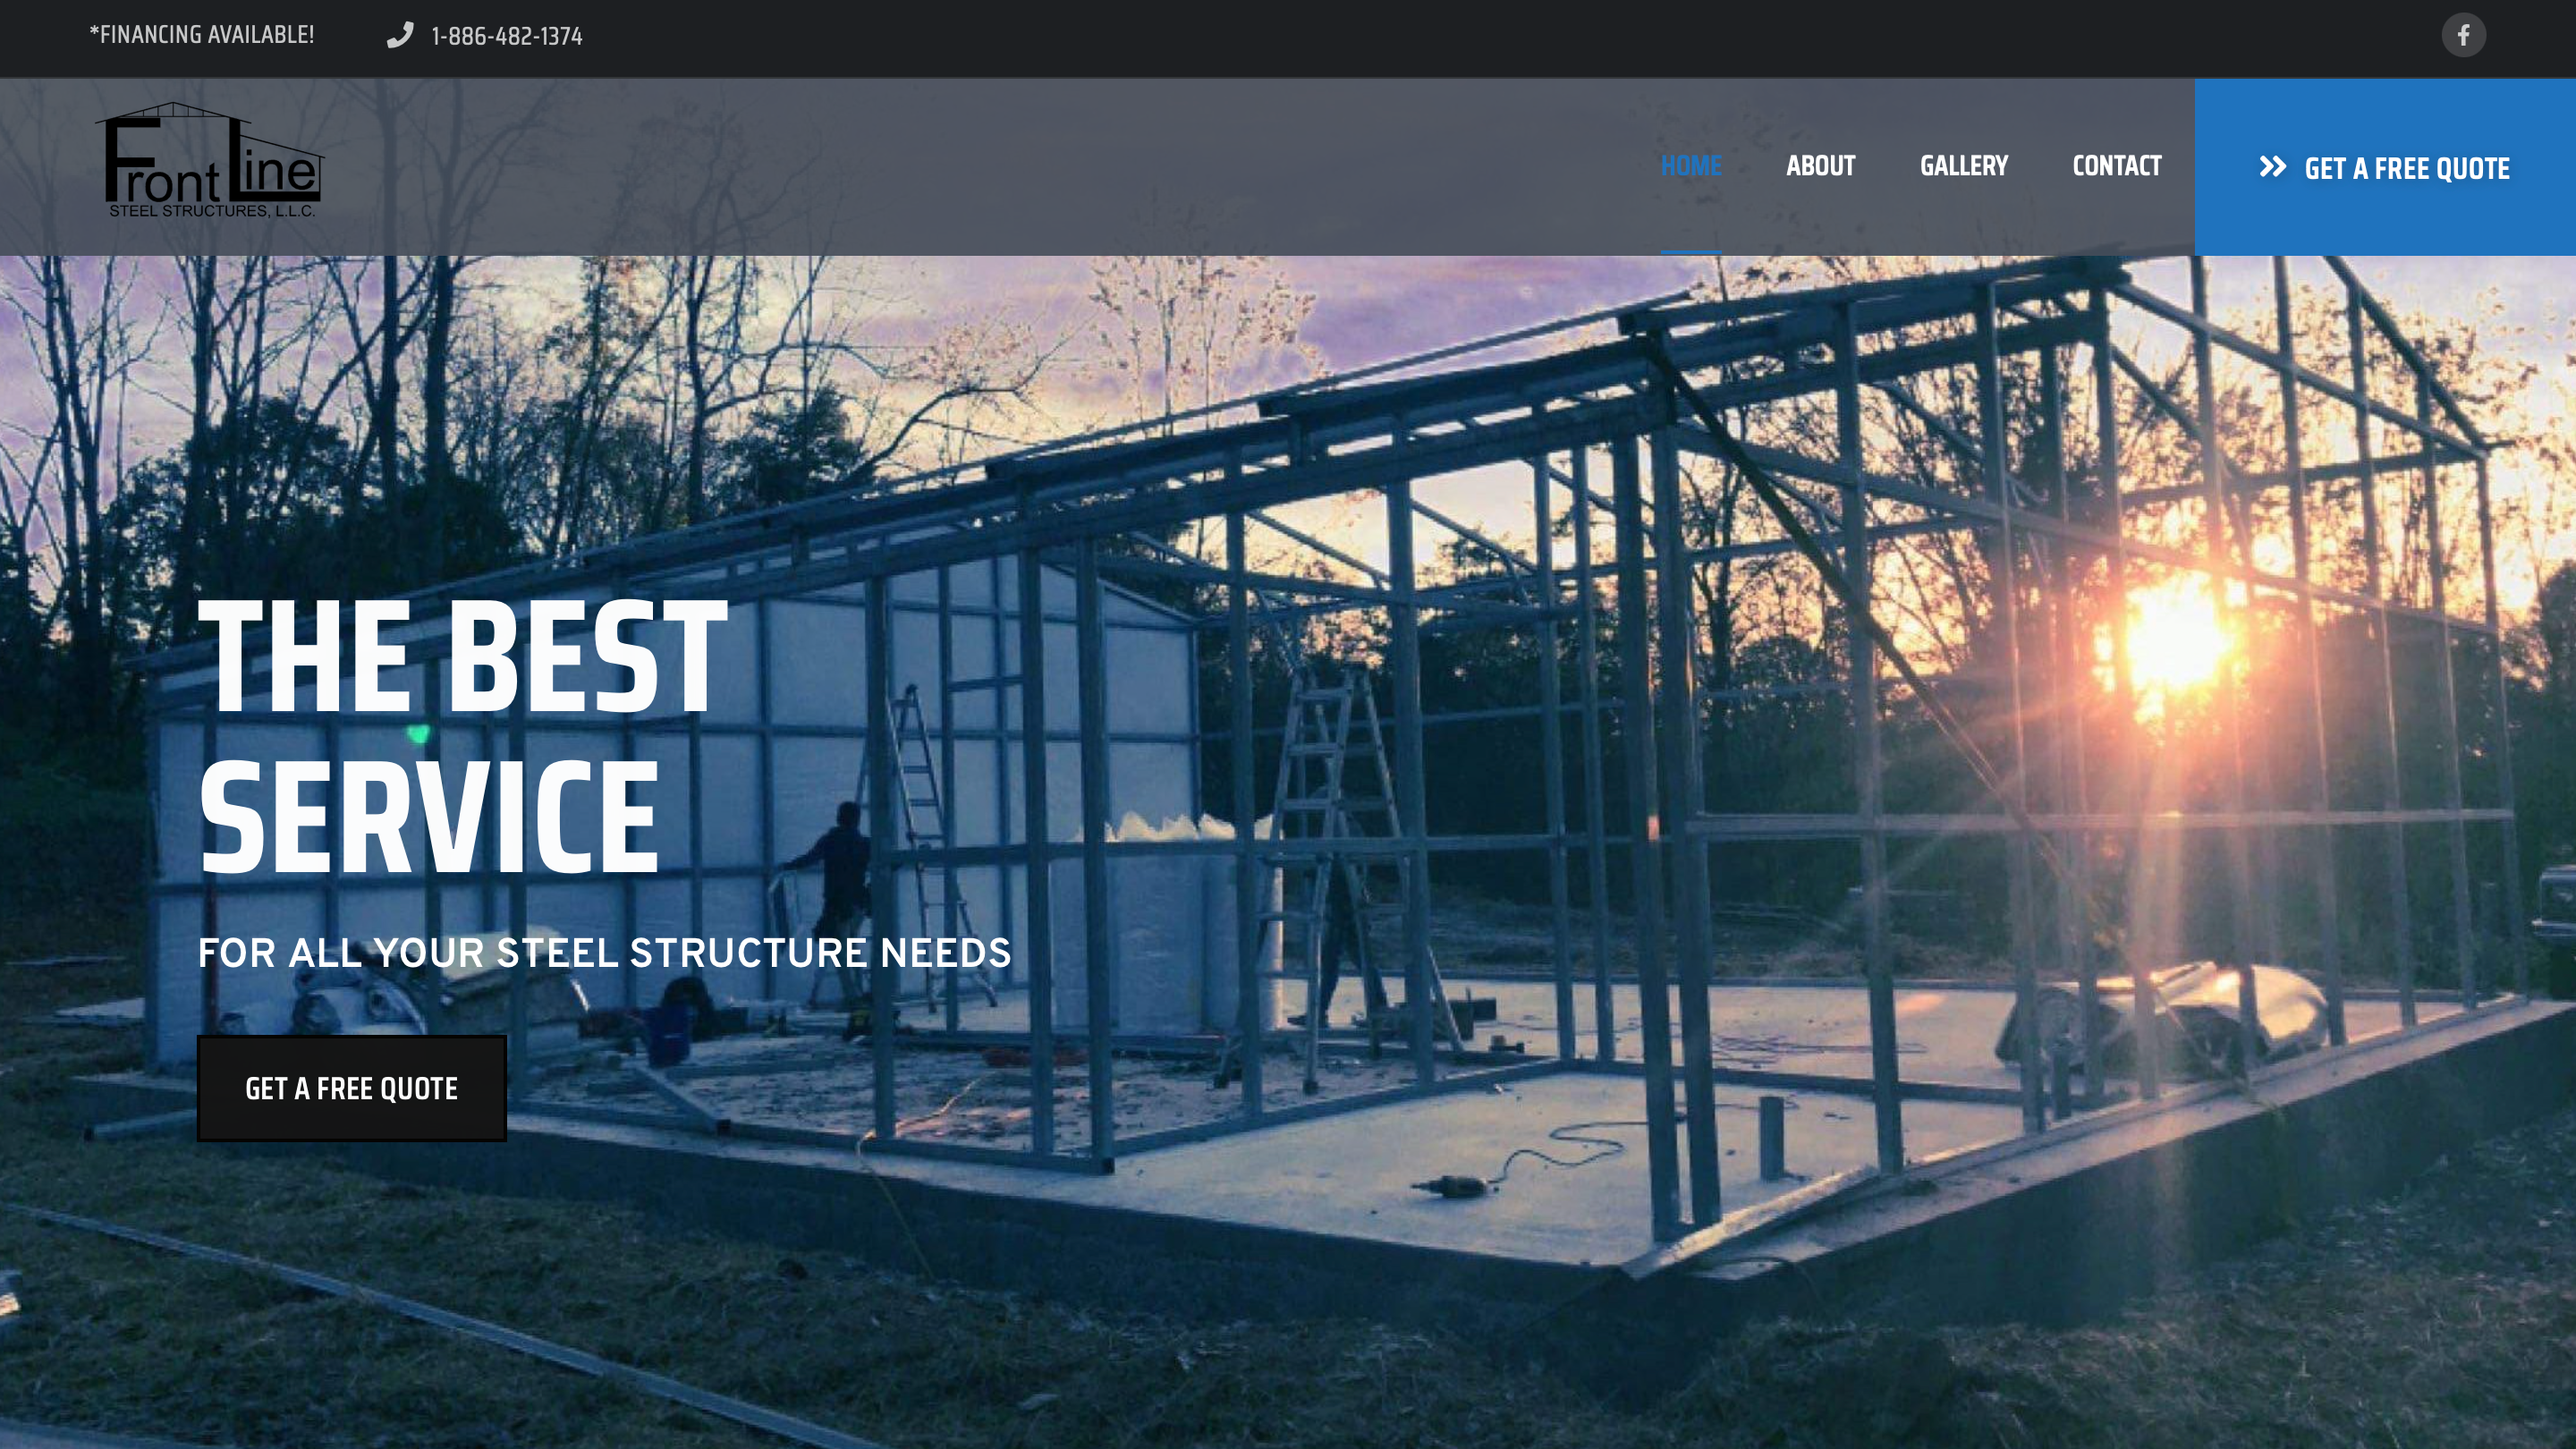Click the double chevron arrows icon
Image resolution: width=2576 pixels, height=1449 pixels.
pos(2272,167)
